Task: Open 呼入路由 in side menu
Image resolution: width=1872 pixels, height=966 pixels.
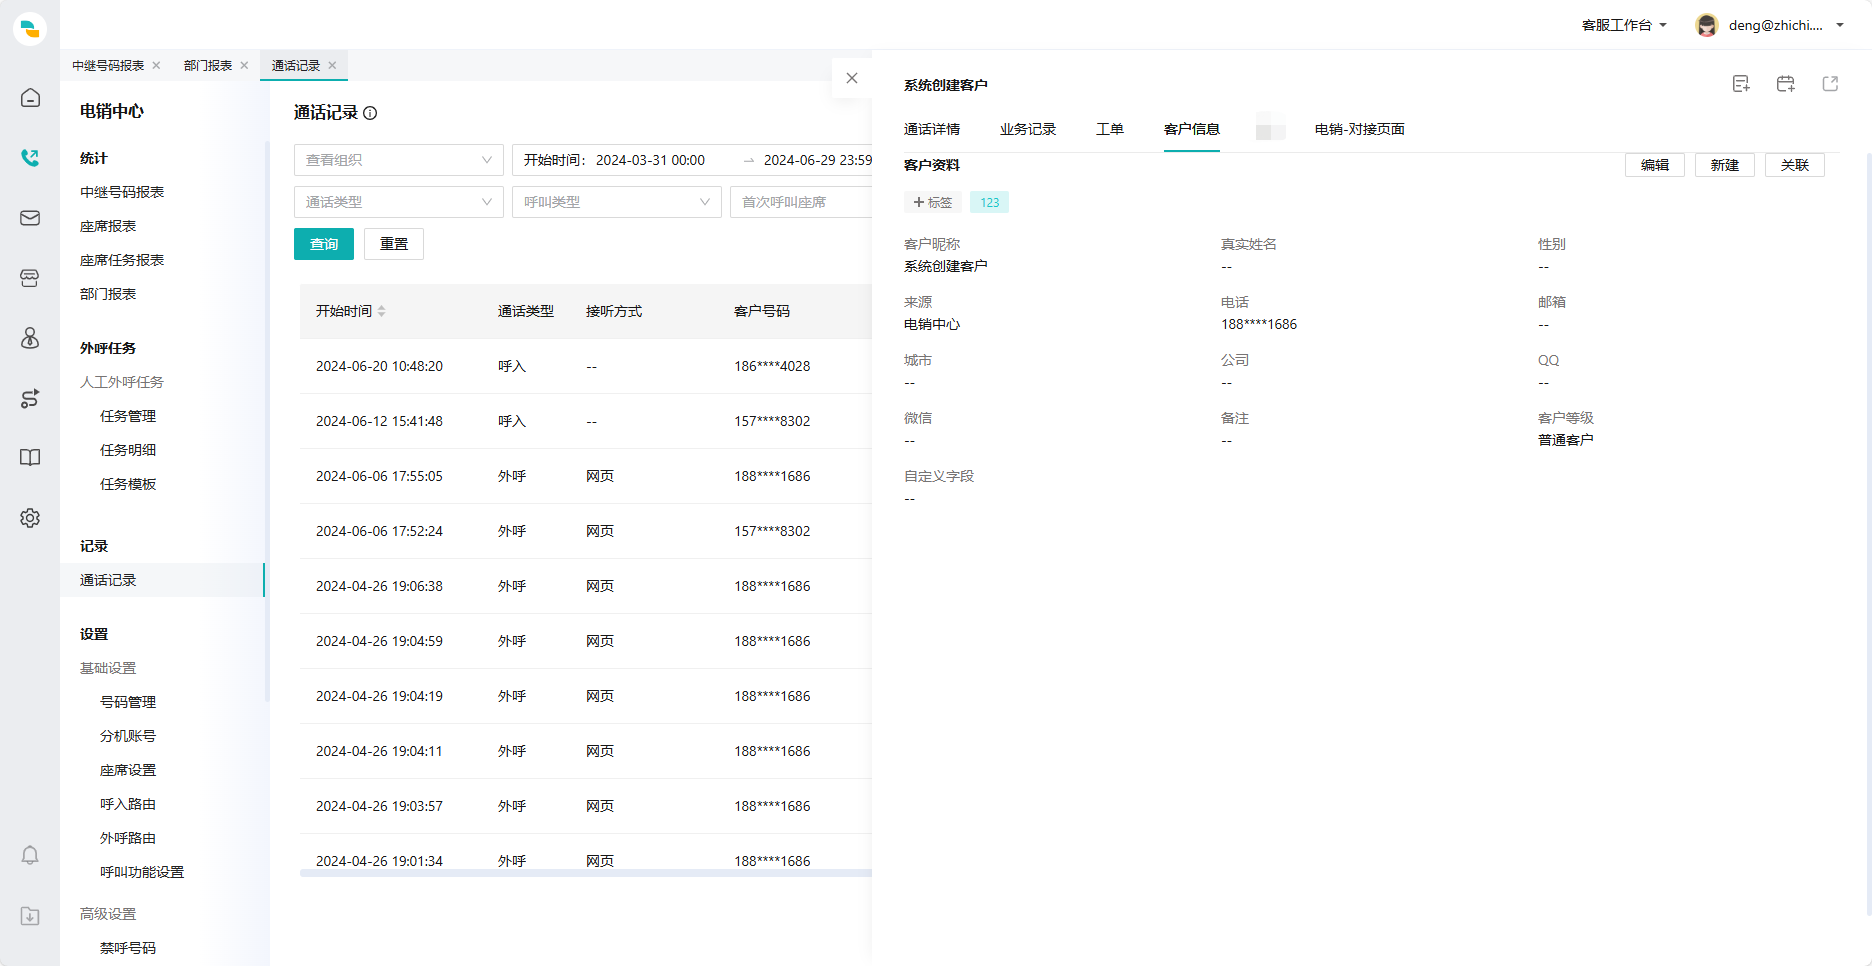Action: [x=128, y=804]
